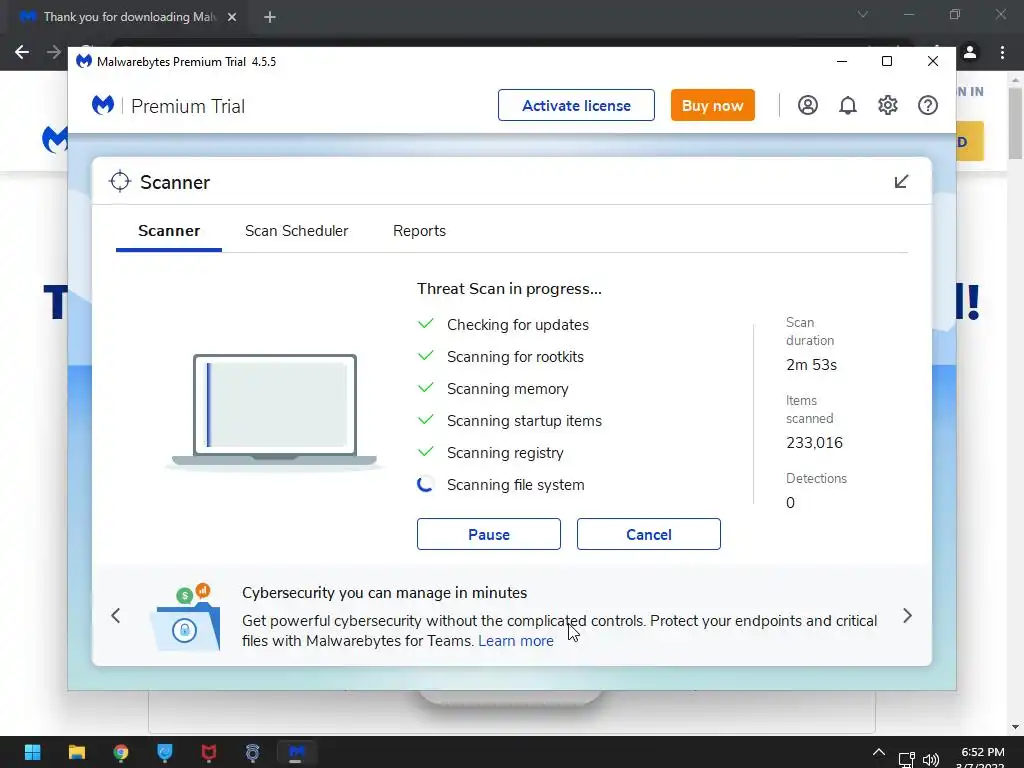Click the 'Scanning registry' text
The image size is (1024, 768).
[505, 453]
